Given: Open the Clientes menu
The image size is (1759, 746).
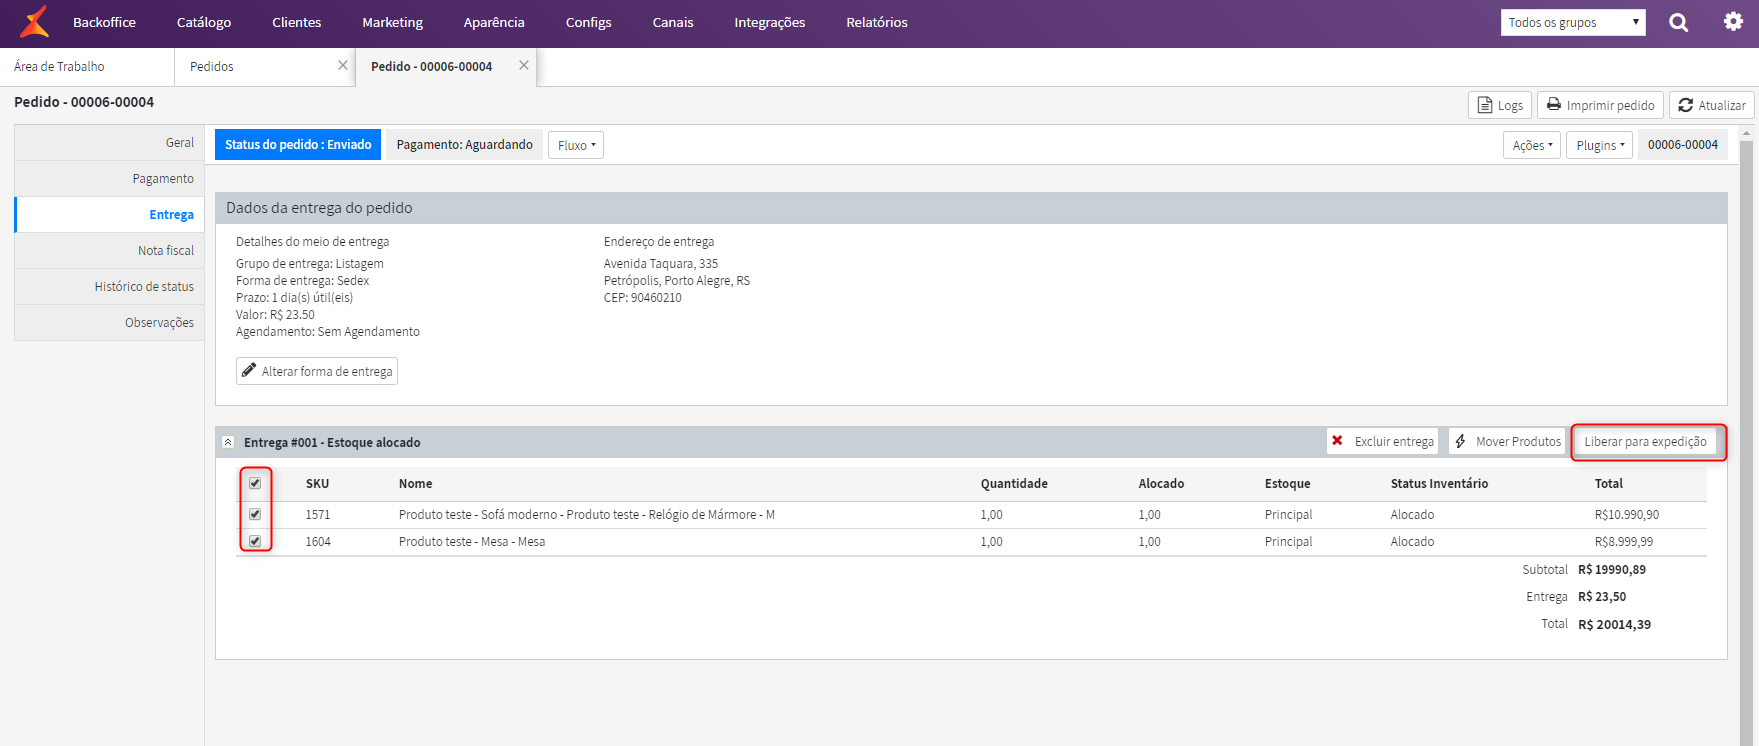Looking at the screenshot, I should [297, 22].
